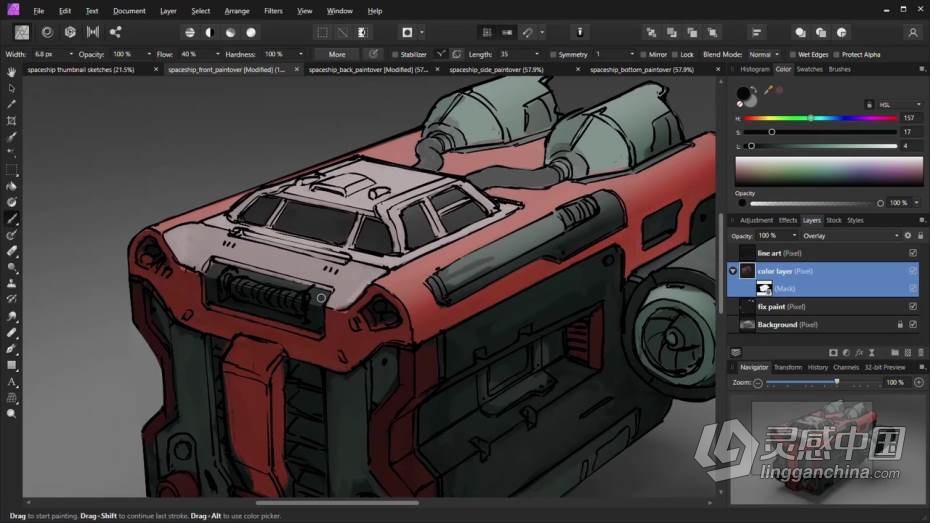Select the View hand tool
Screen dimensions: 930x523
(x=11, y=72)
